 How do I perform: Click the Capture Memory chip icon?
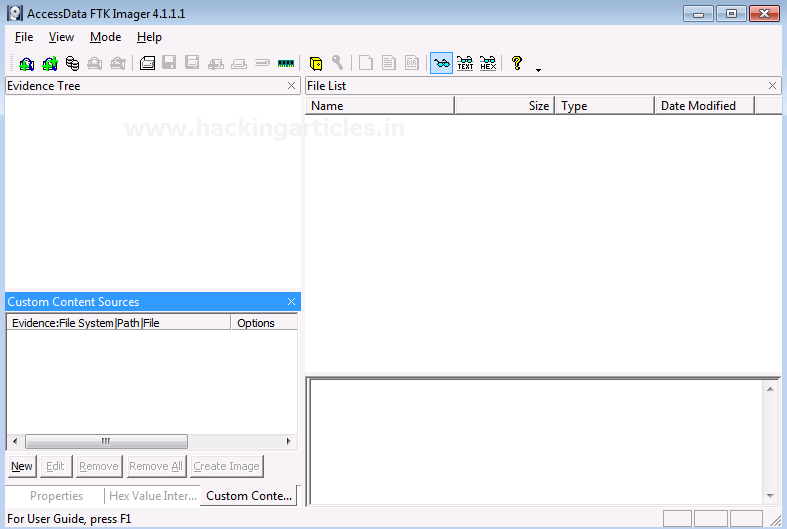pos(286,63)
